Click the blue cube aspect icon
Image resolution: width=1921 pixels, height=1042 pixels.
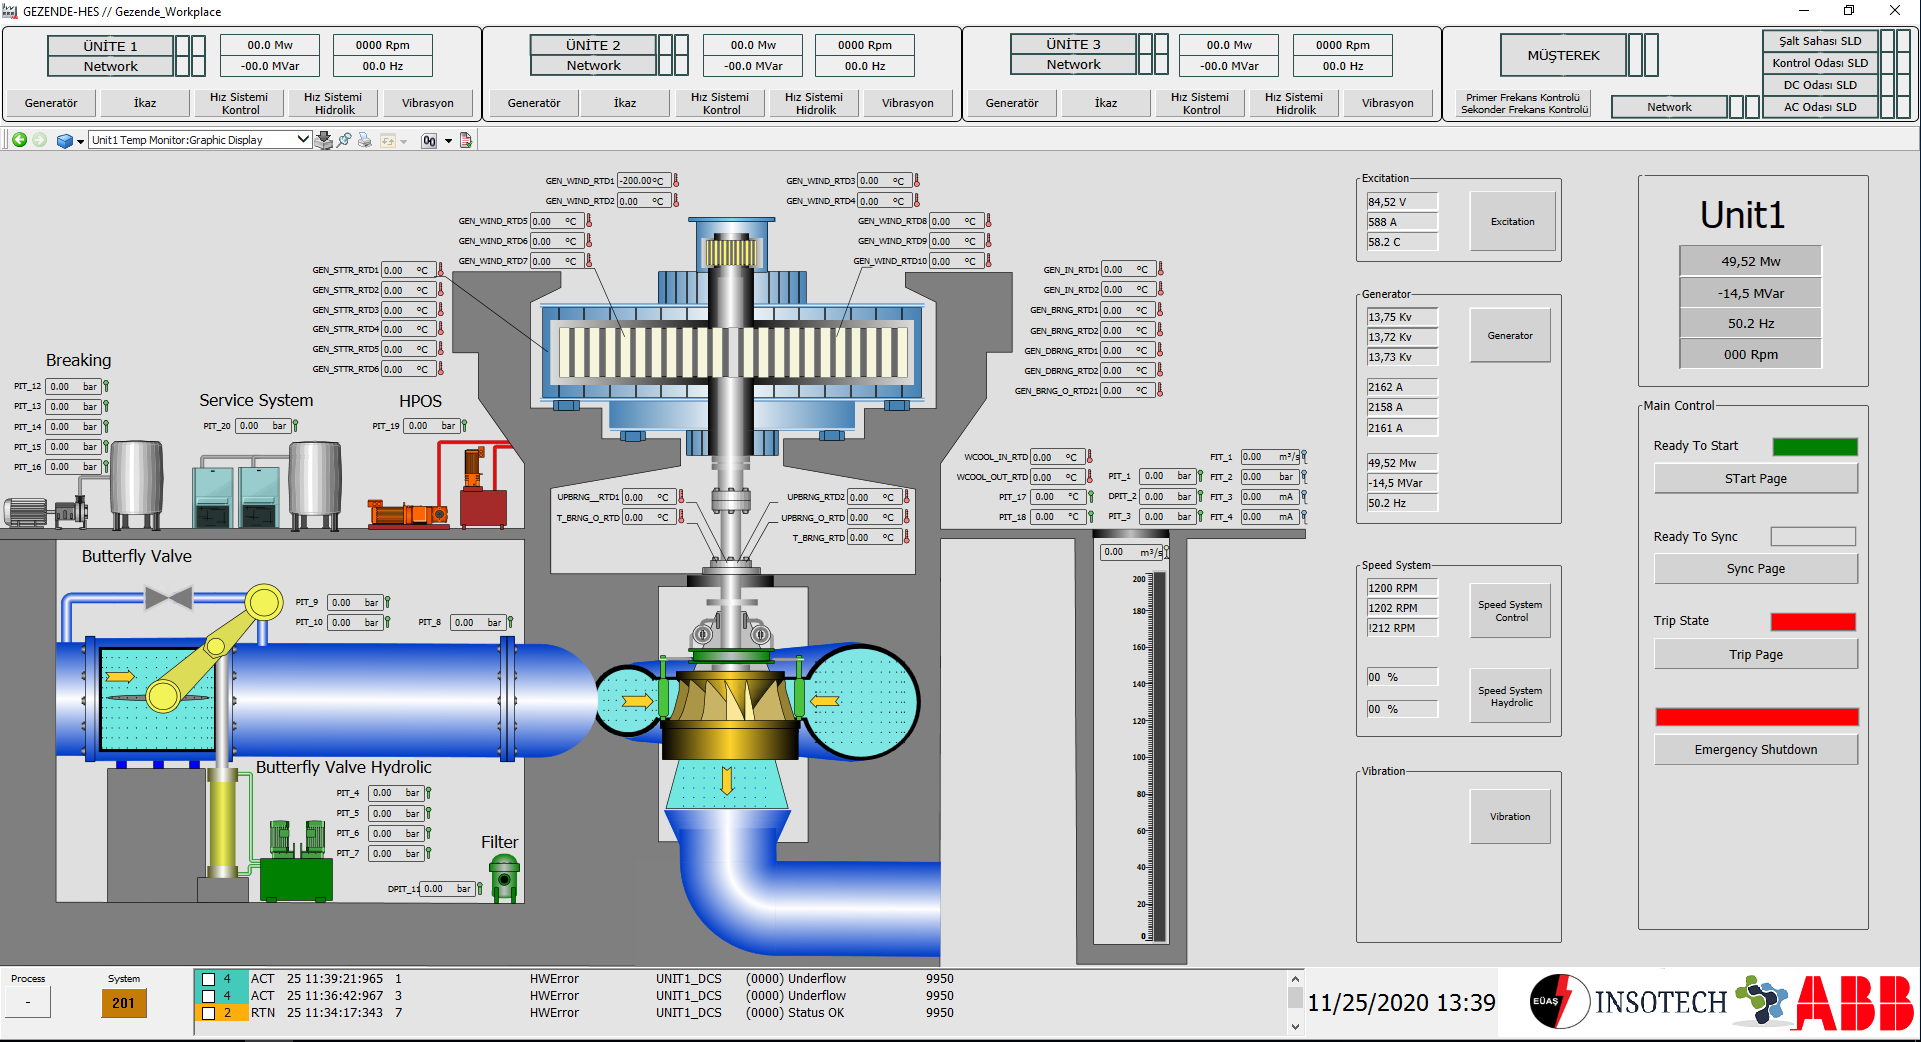coord(64,141)
